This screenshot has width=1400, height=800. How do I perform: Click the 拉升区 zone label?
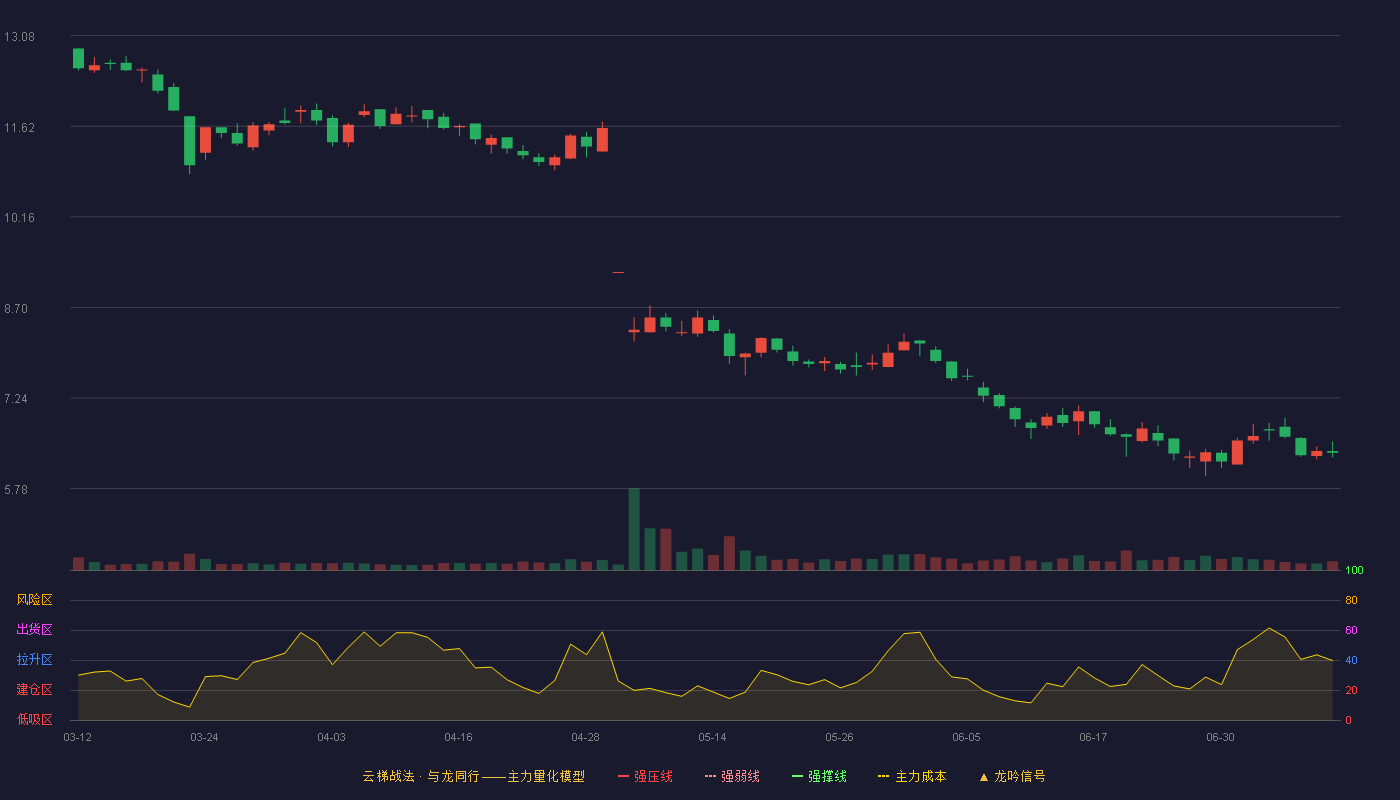(34, 660)
